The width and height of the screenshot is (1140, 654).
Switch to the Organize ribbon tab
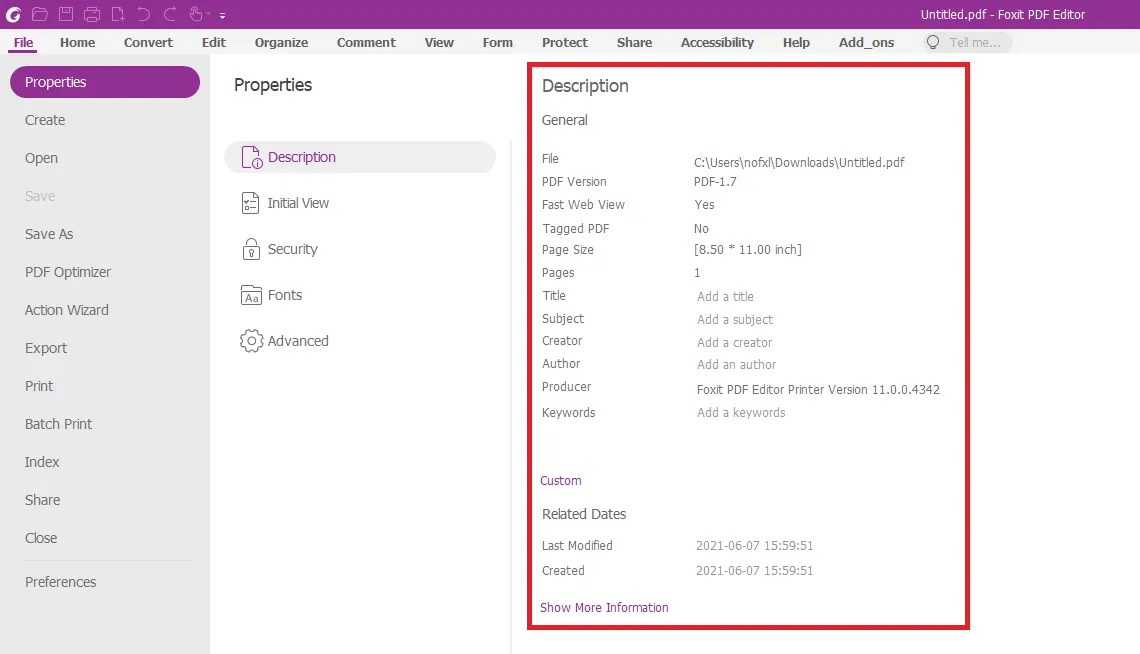pyautogui.click(x=281, y=43)
